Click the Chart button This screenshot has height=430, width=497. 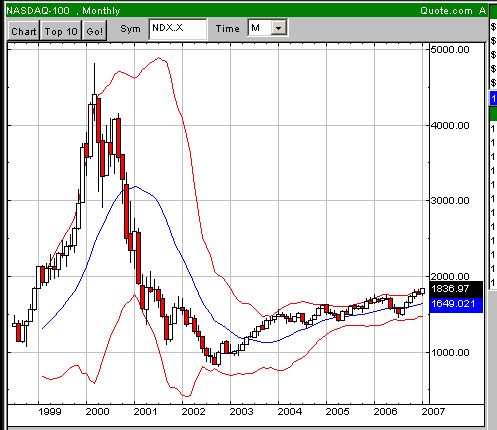click(x=23, y=31)
